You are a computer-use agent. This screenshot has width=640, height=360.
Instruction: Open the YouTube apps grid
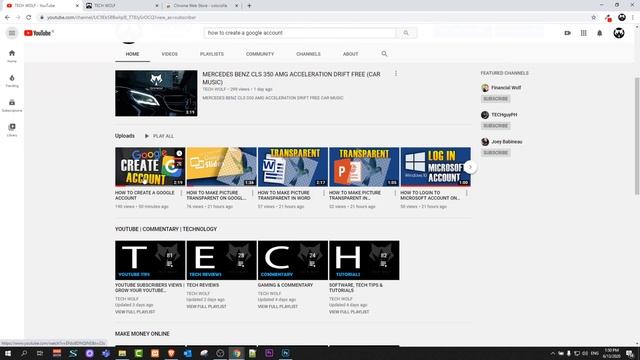coord(583,33)
